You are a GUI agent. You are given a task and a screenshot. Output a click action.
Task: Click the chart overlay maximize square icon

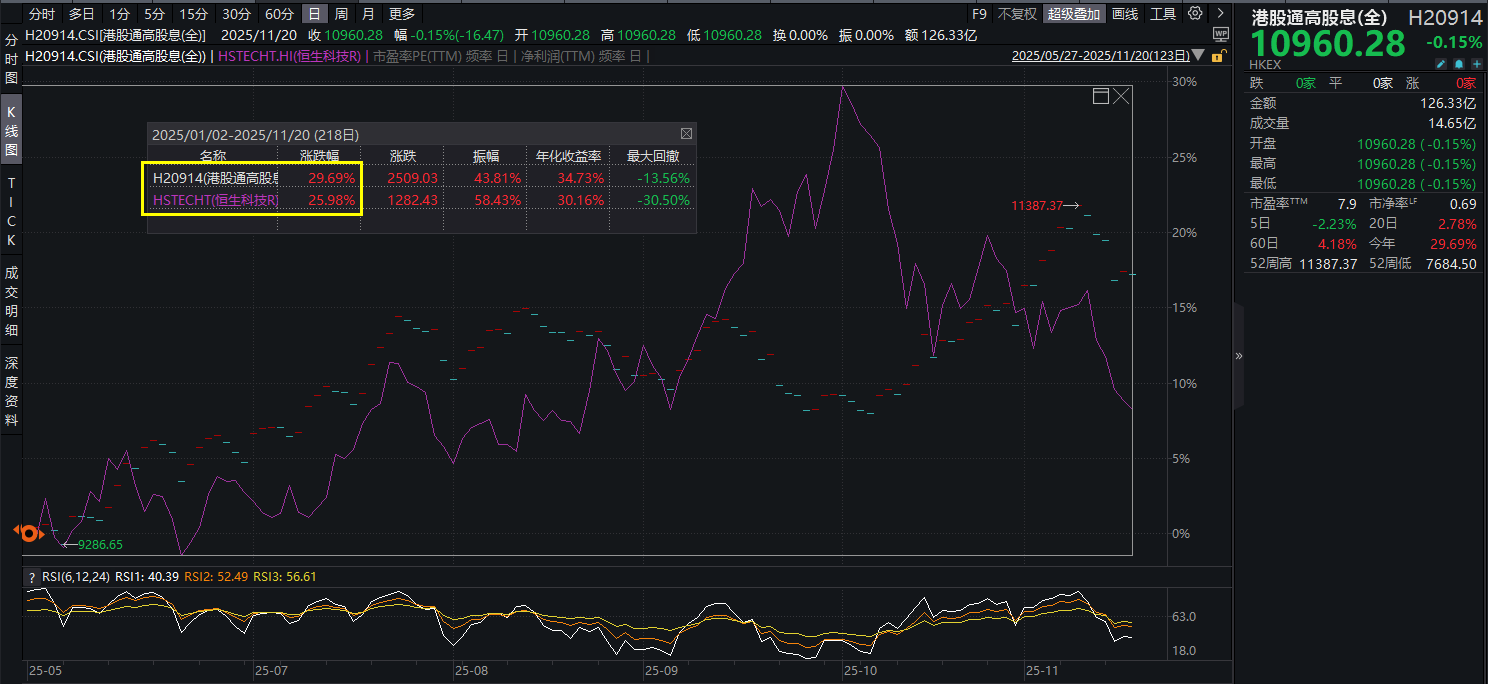point(1101,96)
